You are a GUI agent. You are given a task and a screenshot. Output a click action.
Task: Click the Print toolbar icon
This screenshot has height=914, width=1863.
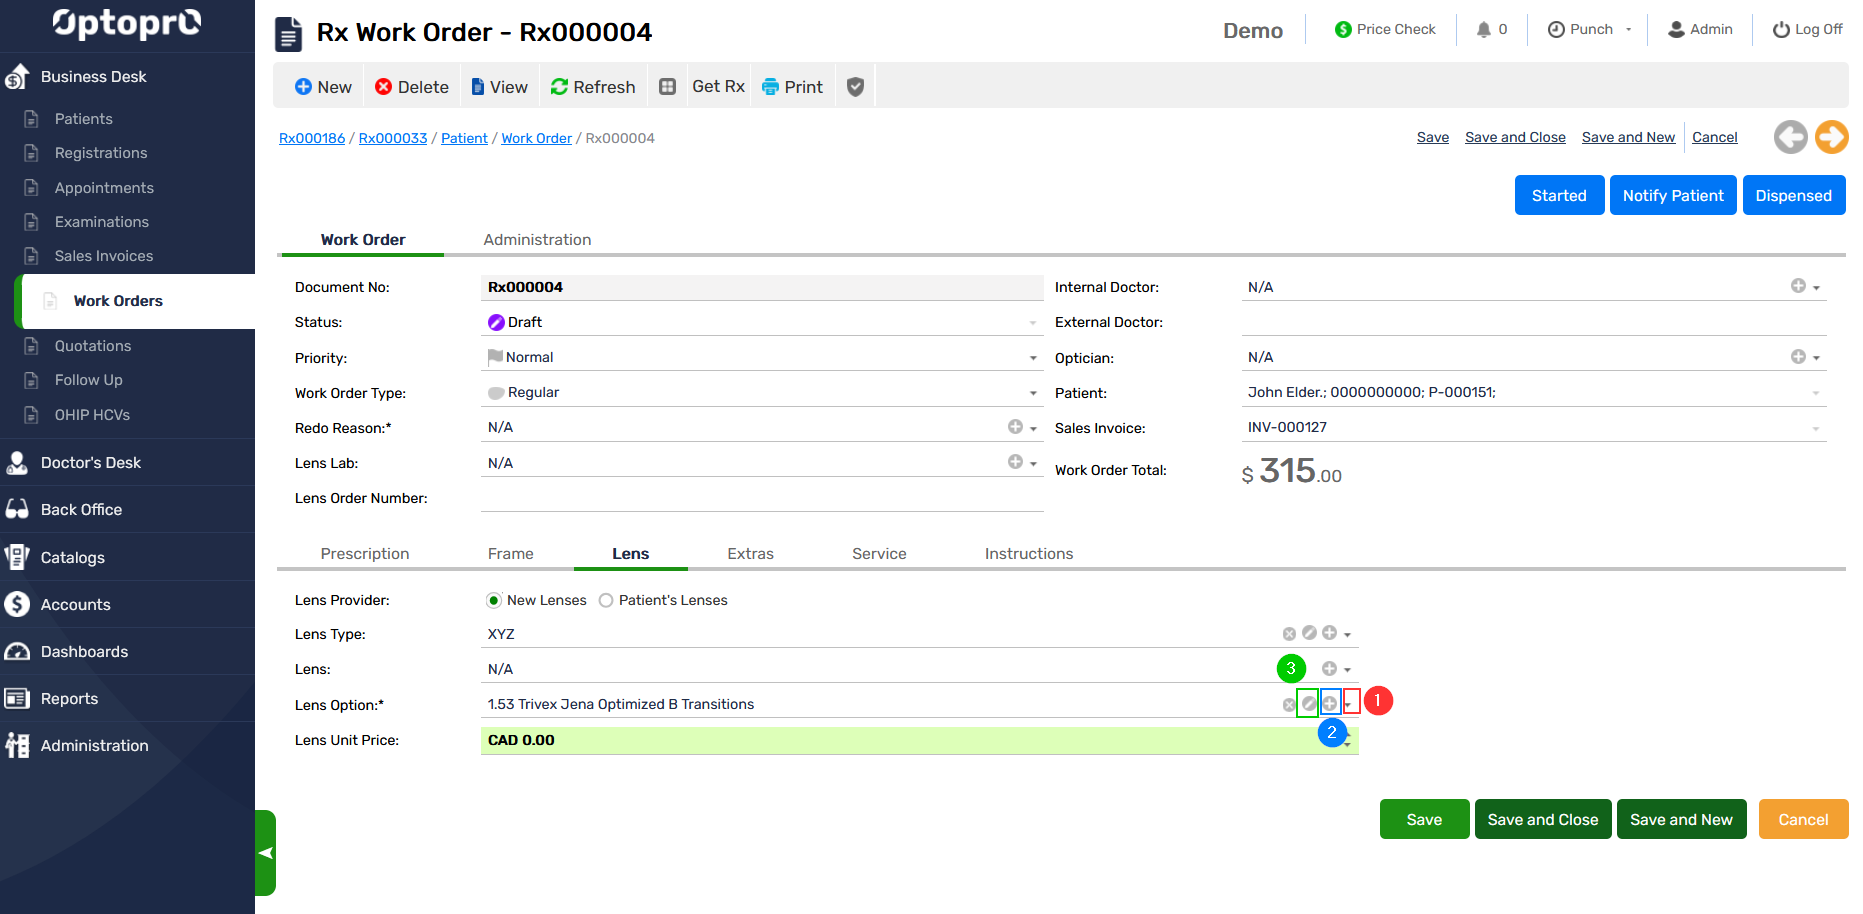770,87
